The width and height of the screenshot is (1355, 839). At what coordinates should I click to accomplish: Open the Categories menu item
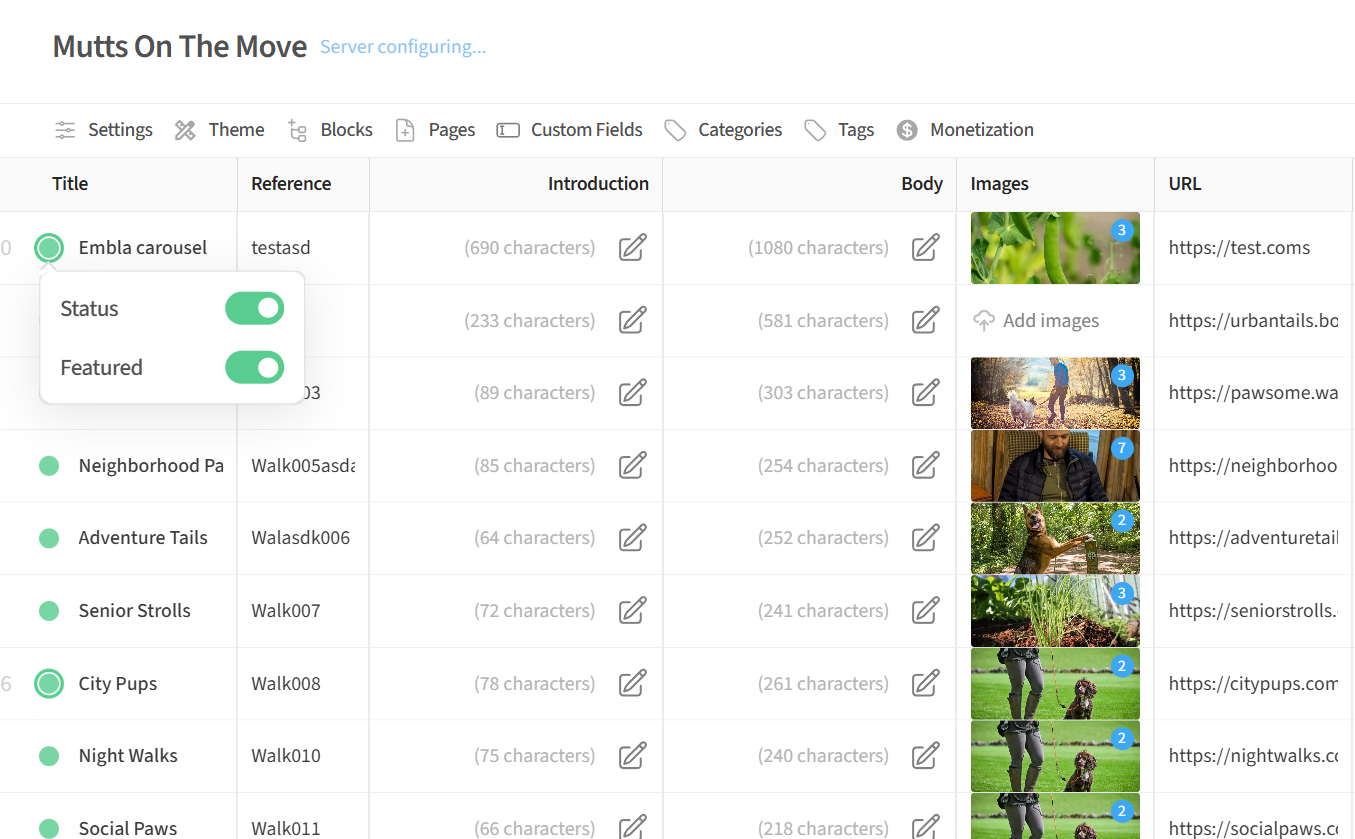coord(739,130)
